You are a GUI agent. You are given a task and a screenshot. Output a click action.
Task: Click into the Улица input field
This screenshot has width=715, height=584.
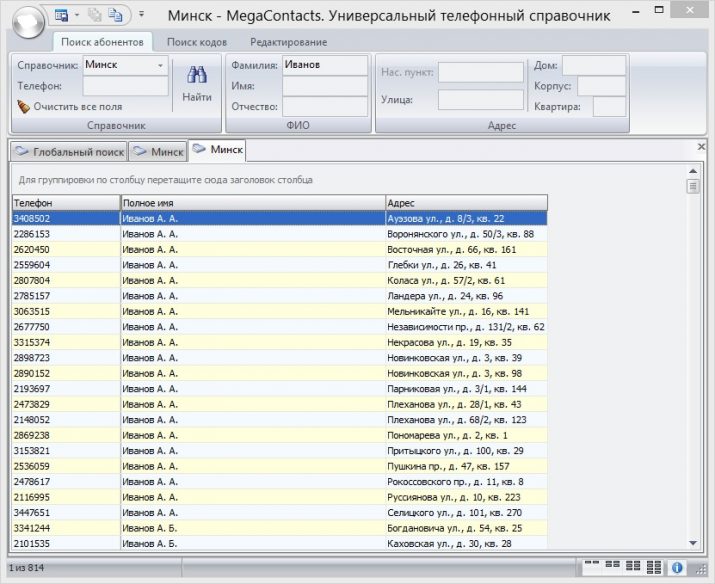[481, 99]
